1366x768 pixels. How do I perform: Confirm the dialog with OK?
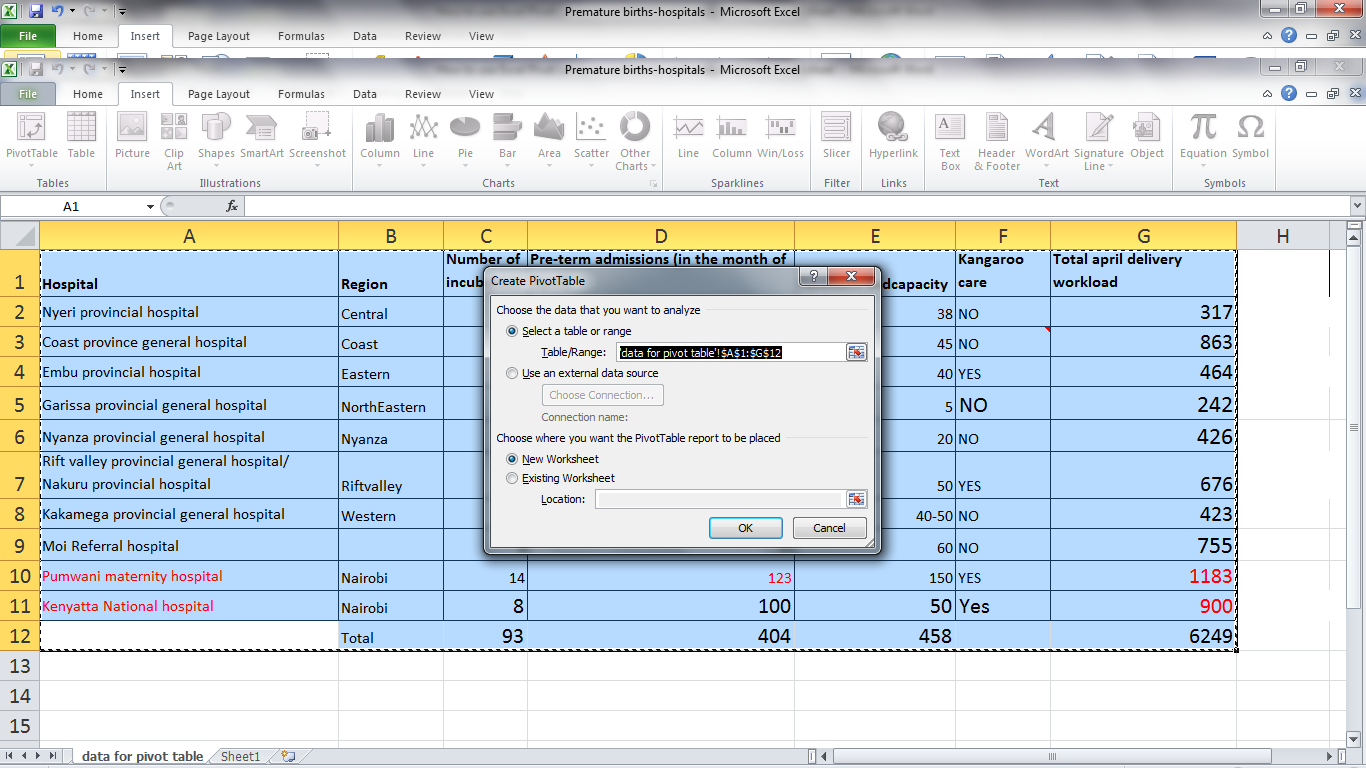(745, 528)
